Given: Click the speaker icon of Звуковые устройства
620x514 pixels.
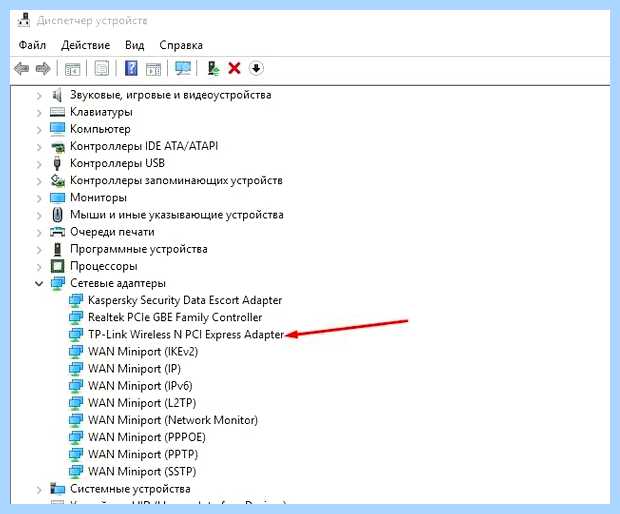Looking at the screenshot, I should point(57,95).
